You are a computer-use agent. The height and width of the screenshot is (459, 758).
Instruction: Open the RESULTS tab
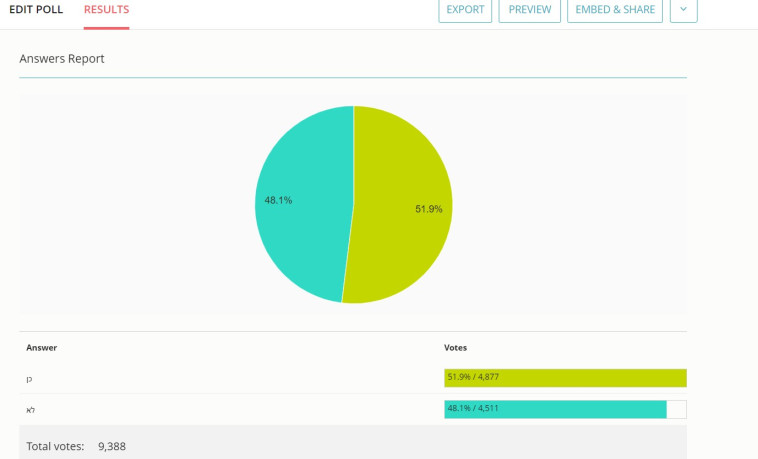(x=106, y=10)
